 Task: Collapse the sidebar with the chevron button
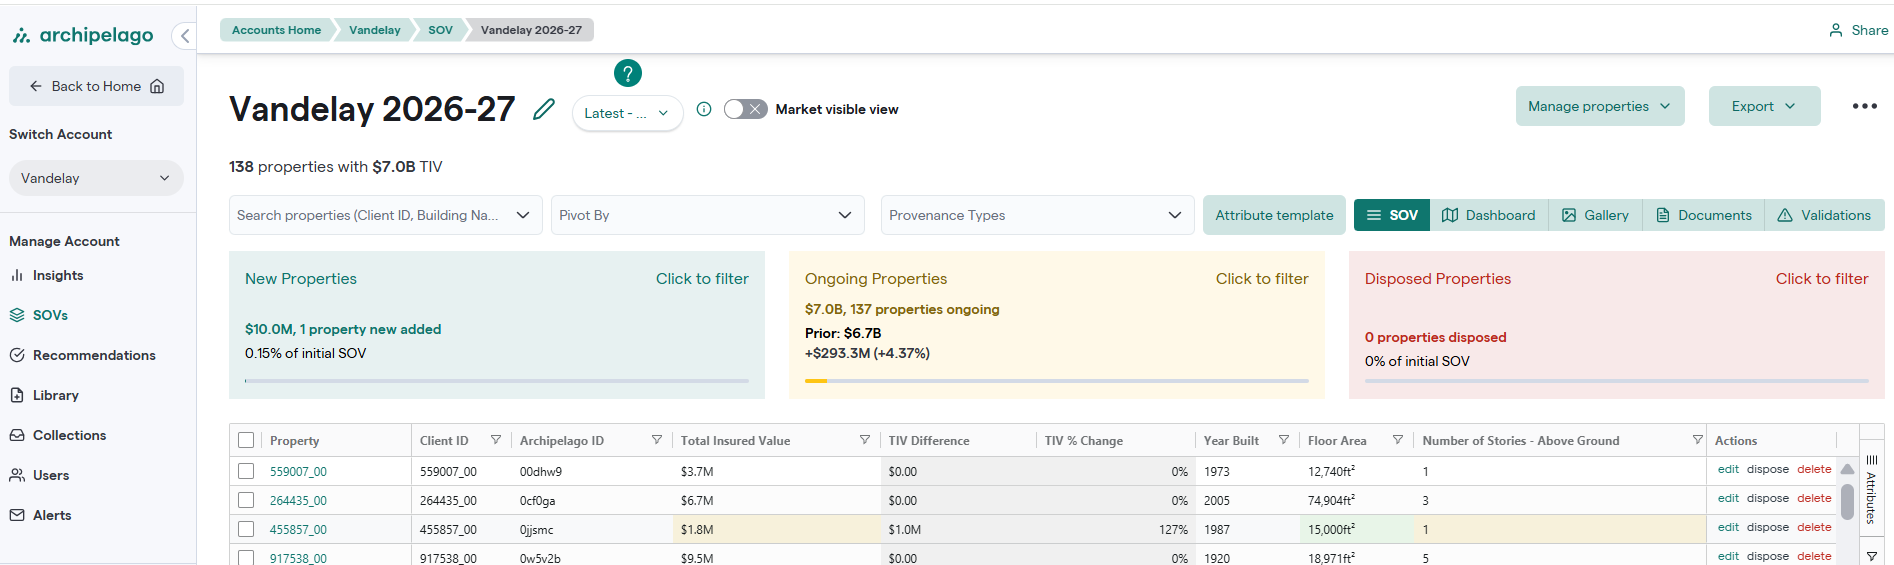[x=184, y=36]
